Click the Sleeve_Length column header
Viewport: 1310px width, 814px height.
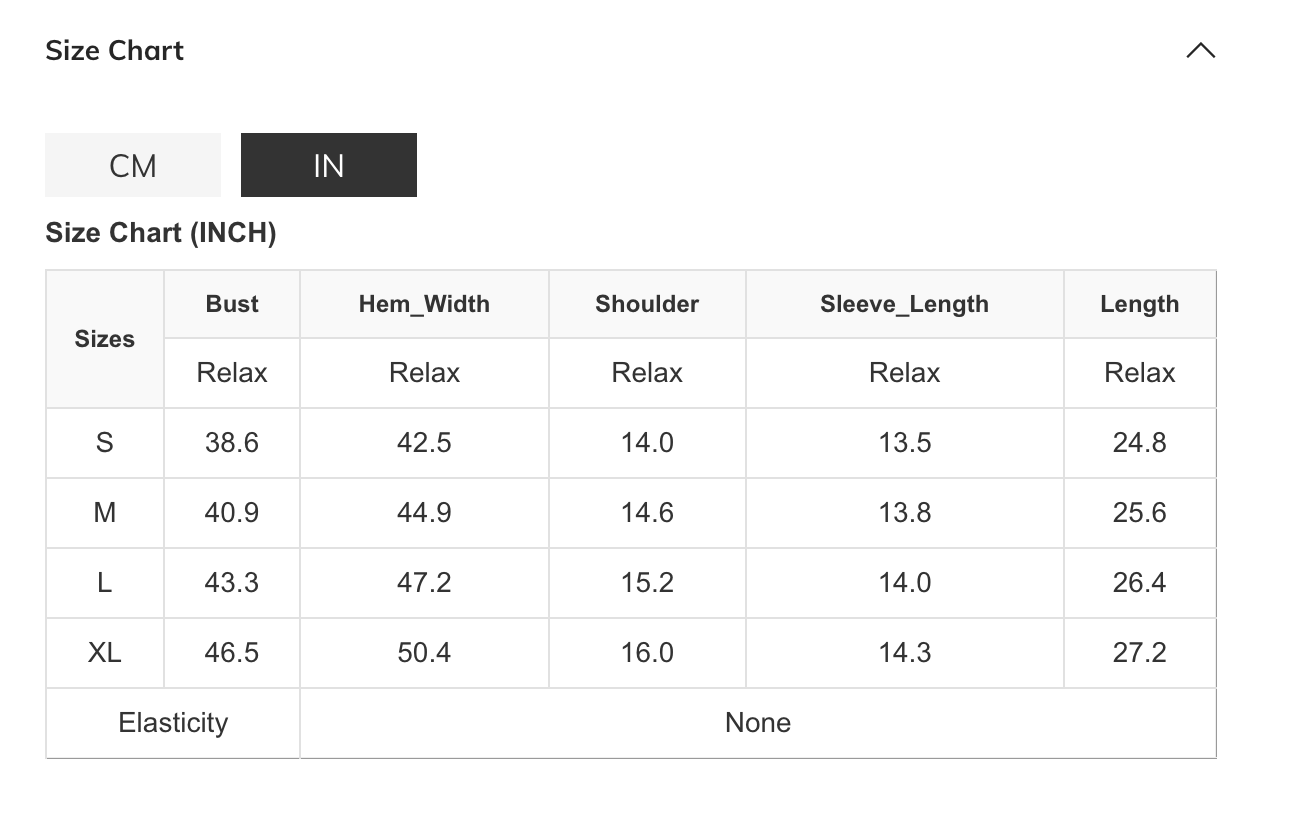click(x=904, y=304)
